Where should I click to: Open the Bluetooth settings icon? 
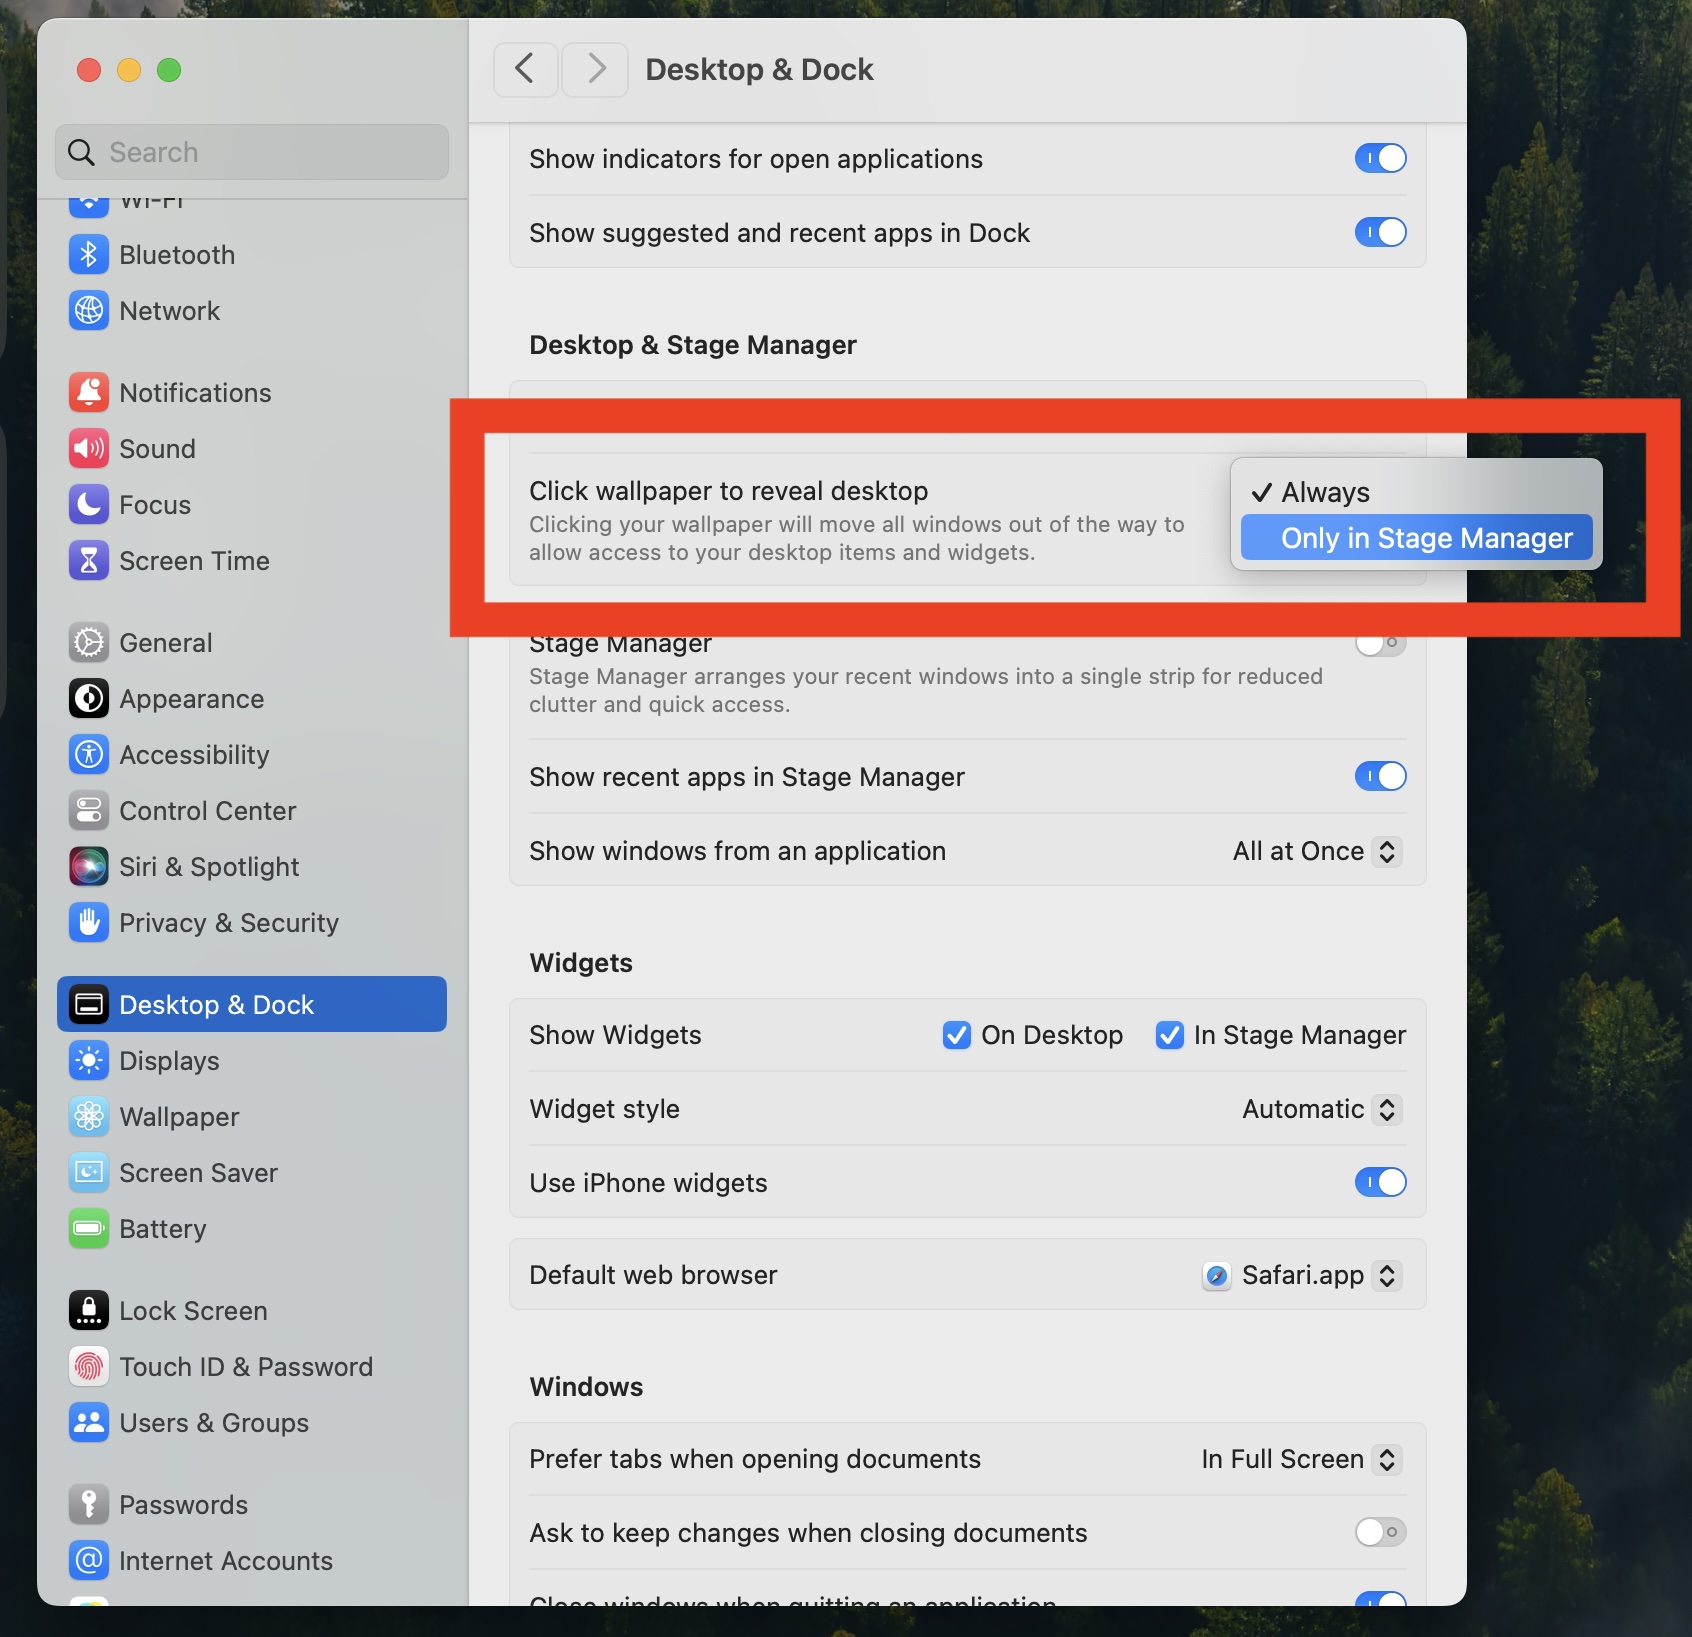(89, 254)
